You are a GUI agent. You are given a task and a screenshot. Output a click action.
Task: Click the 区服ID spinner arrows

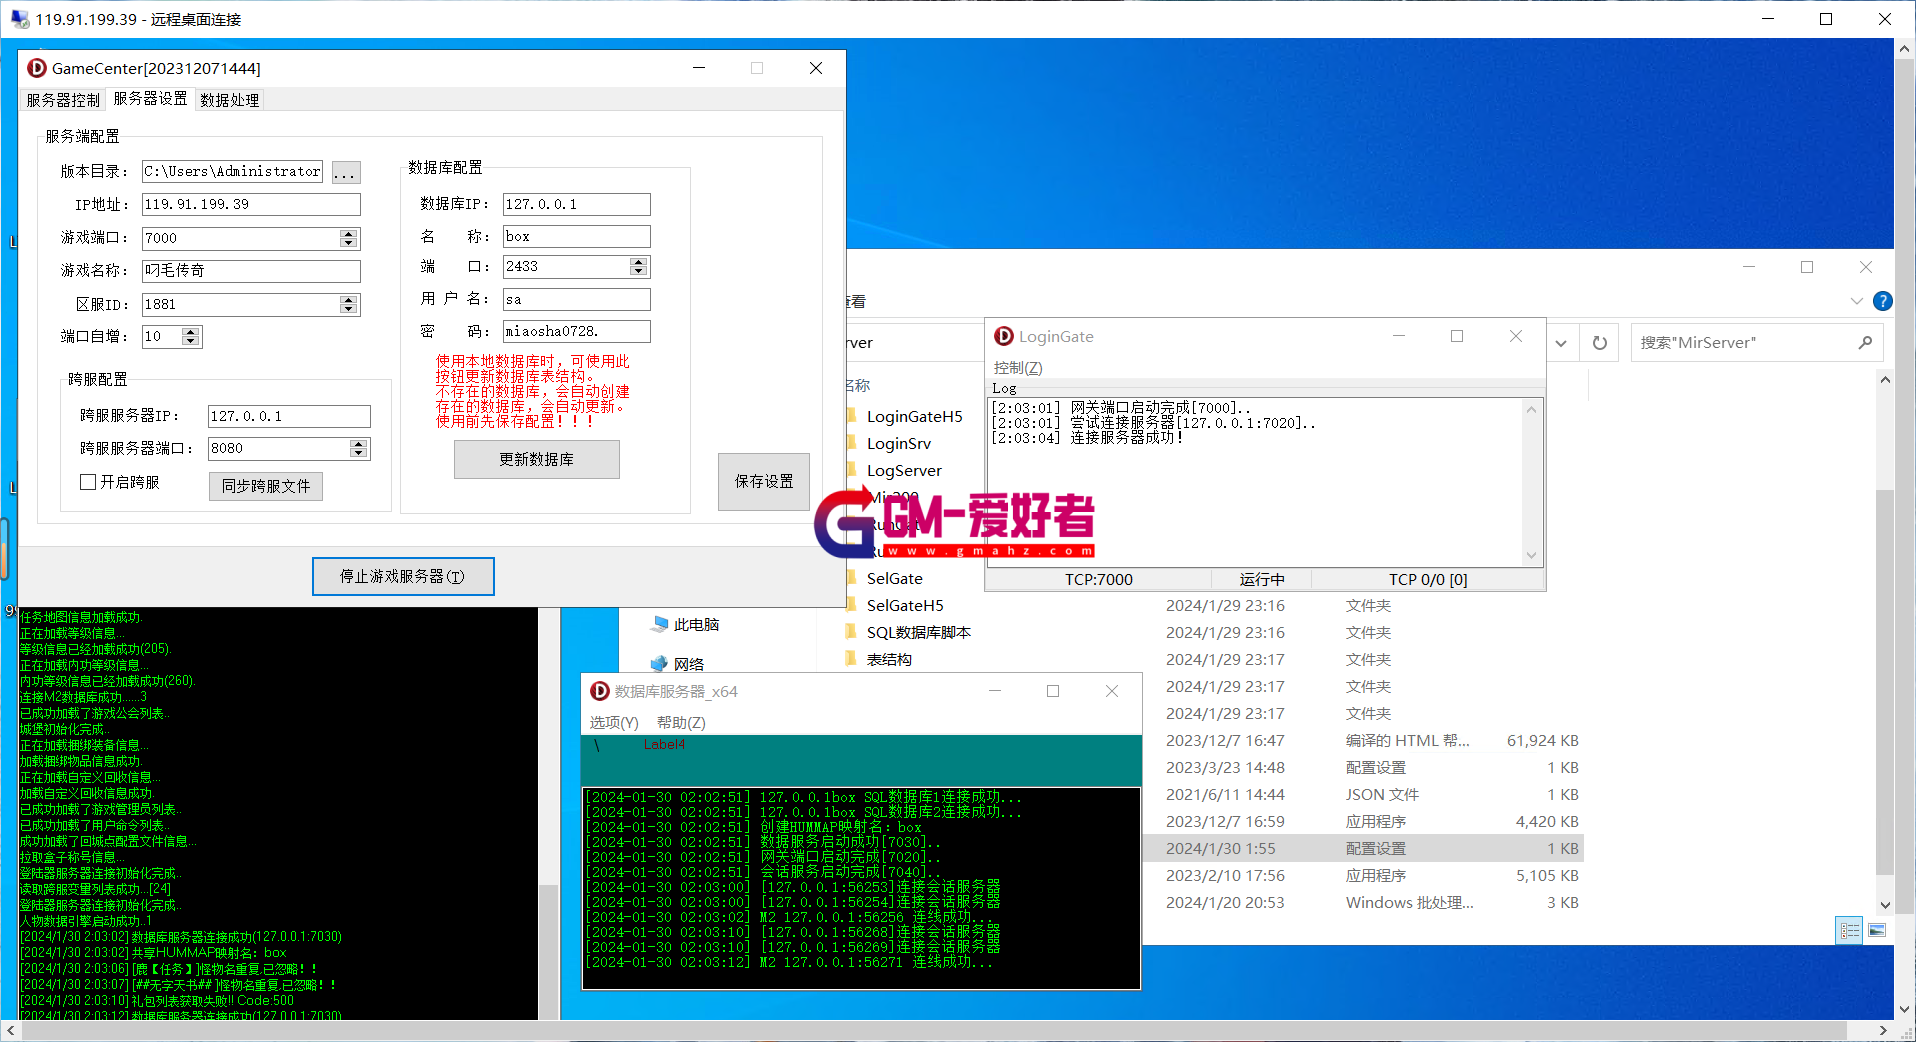click(348, 304)
